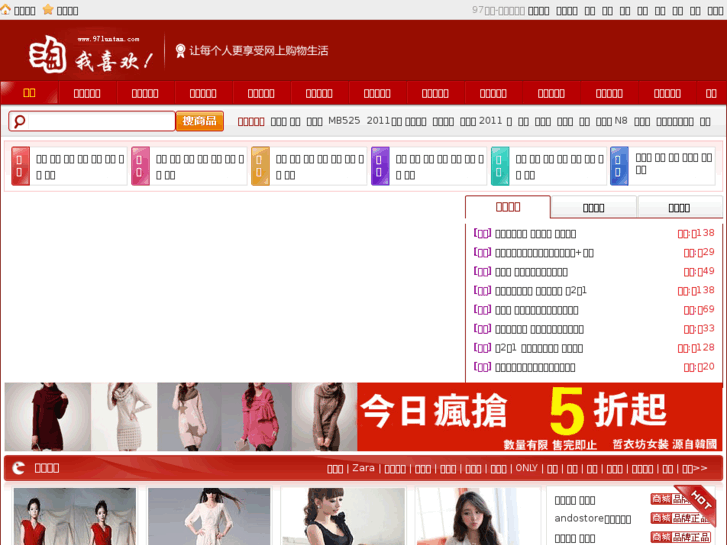Open the listing priced 33
This screenshot has width=727, height=545.
[x=539, y=329]
